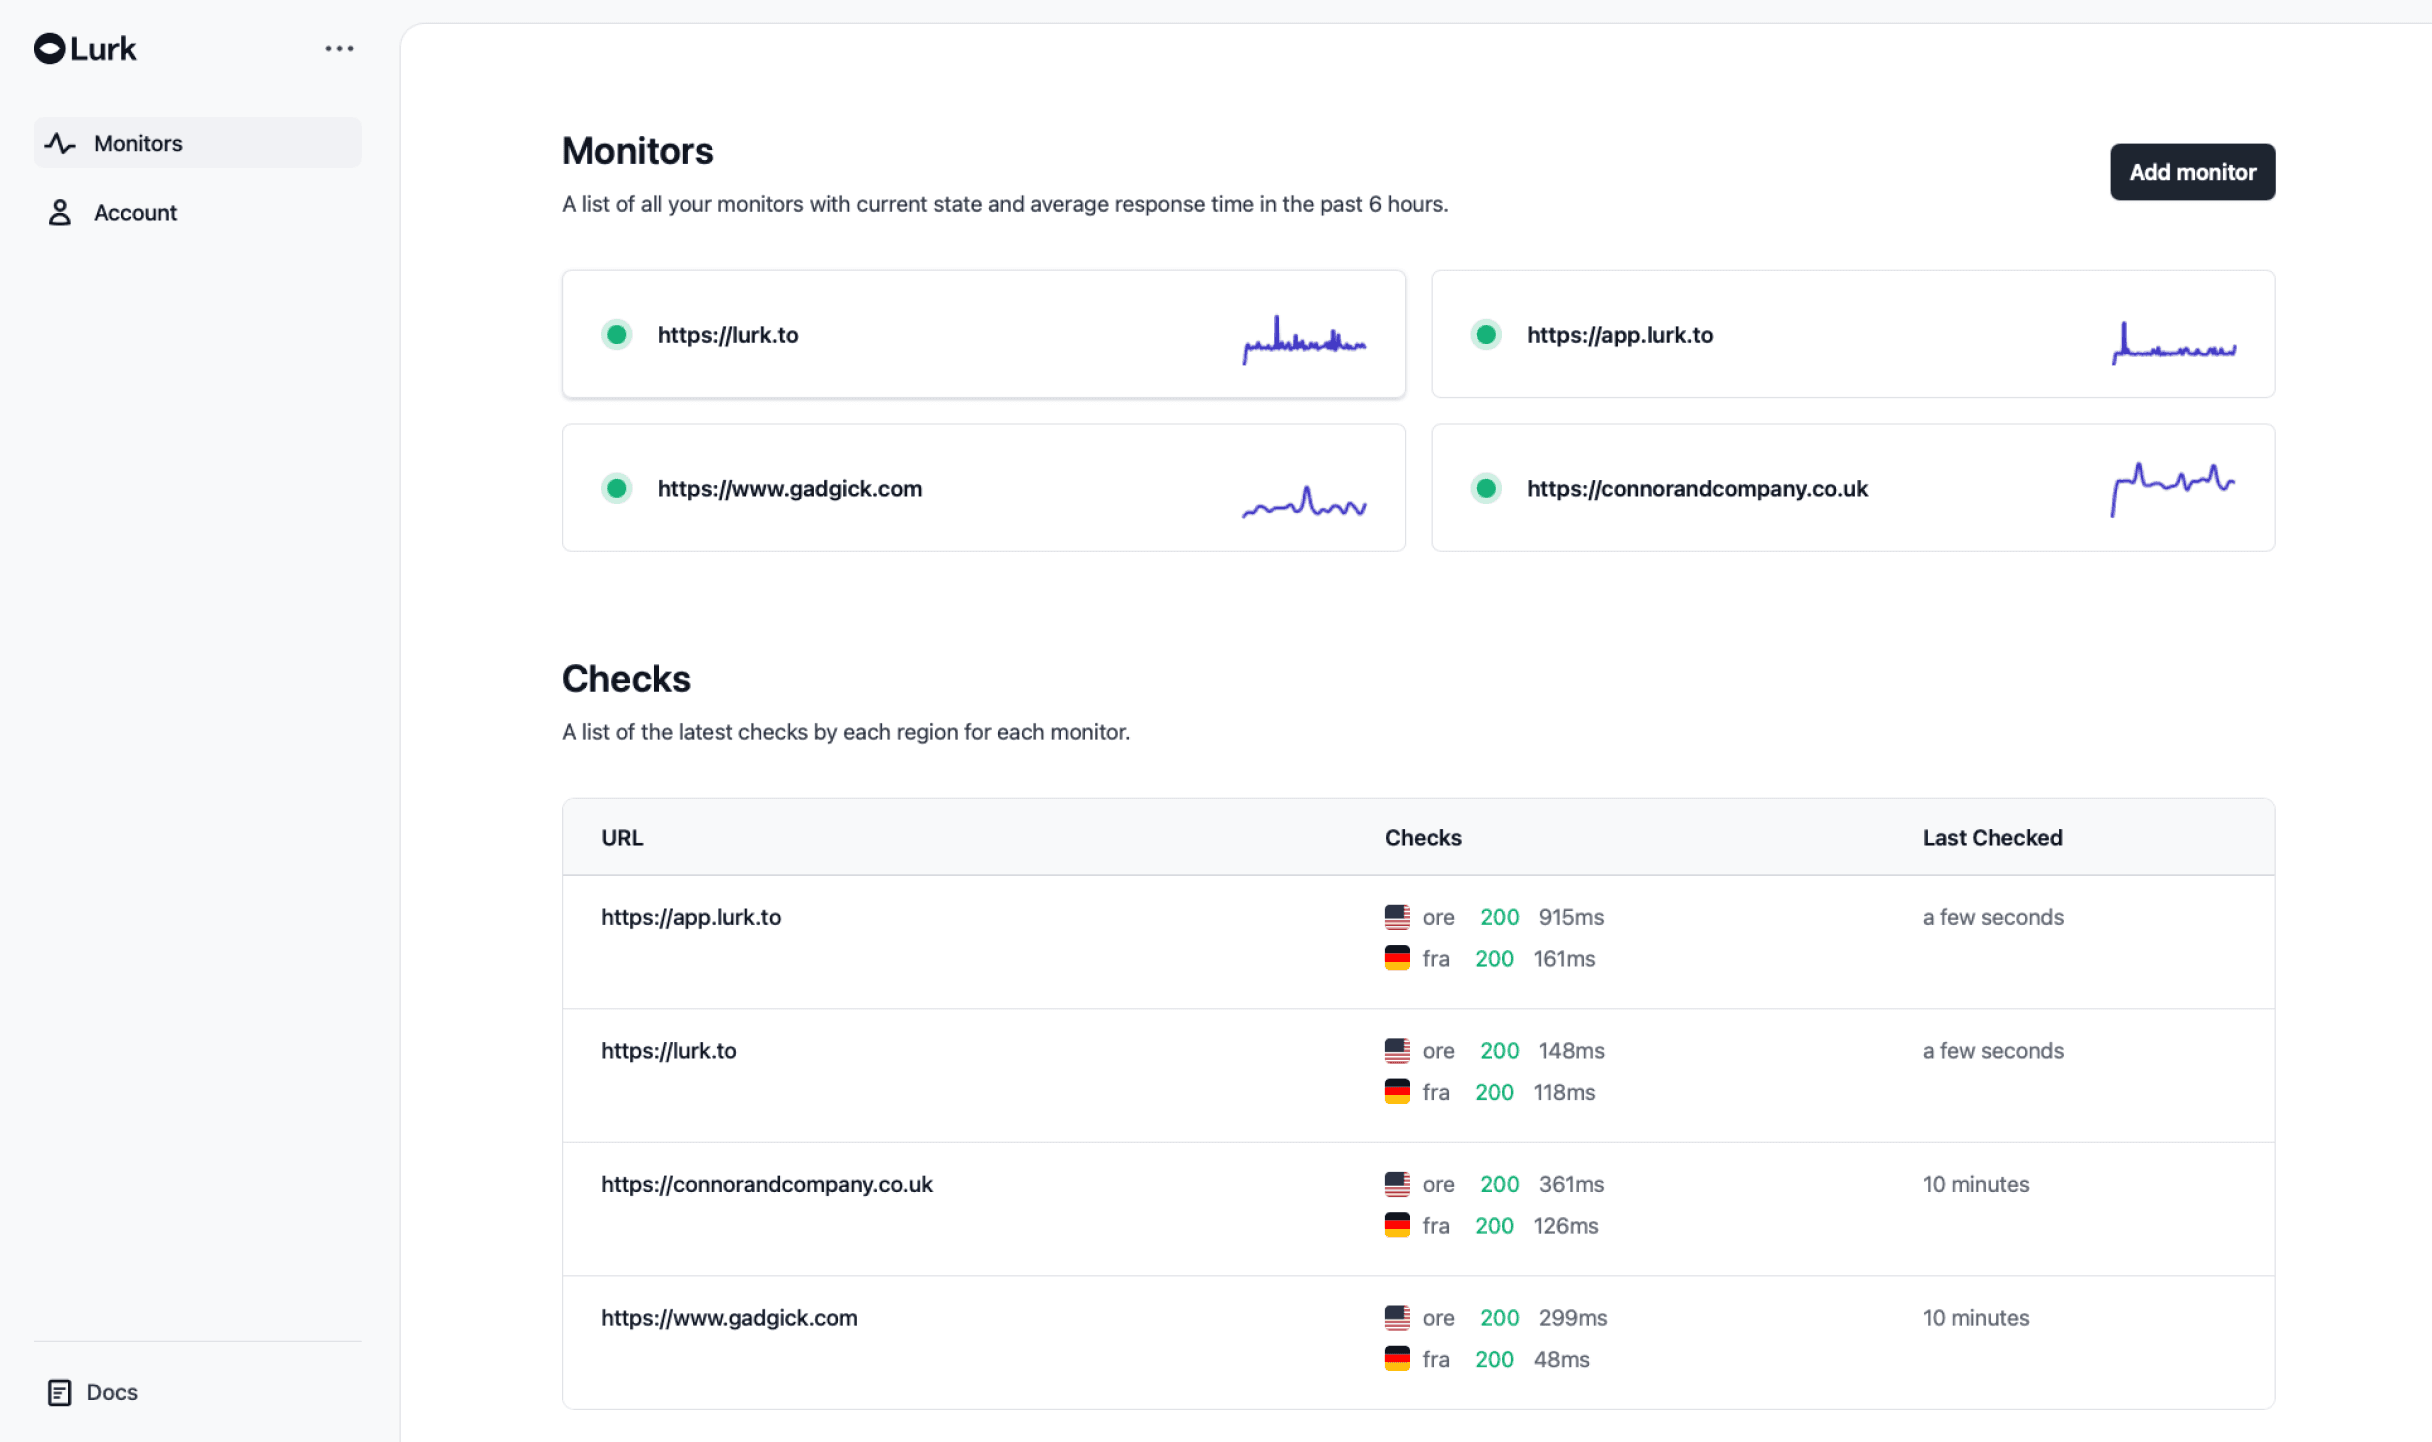Screen dimensions: 2432x1442
Task: Click the Add monitor button
Action: coord(2192,172)
